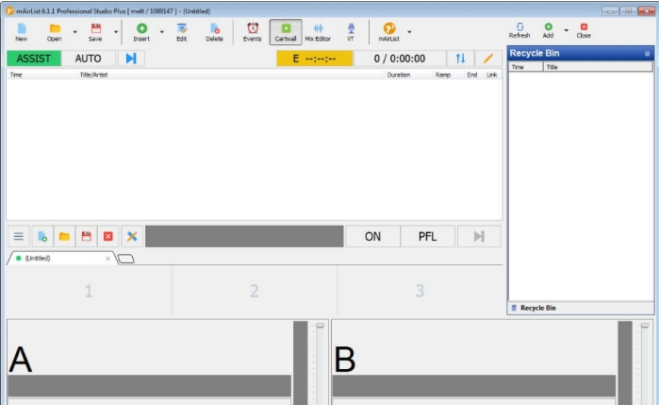The image size is (659, 405).
Task: Click cartwall slot number 2
Action: tap(254, 291)
